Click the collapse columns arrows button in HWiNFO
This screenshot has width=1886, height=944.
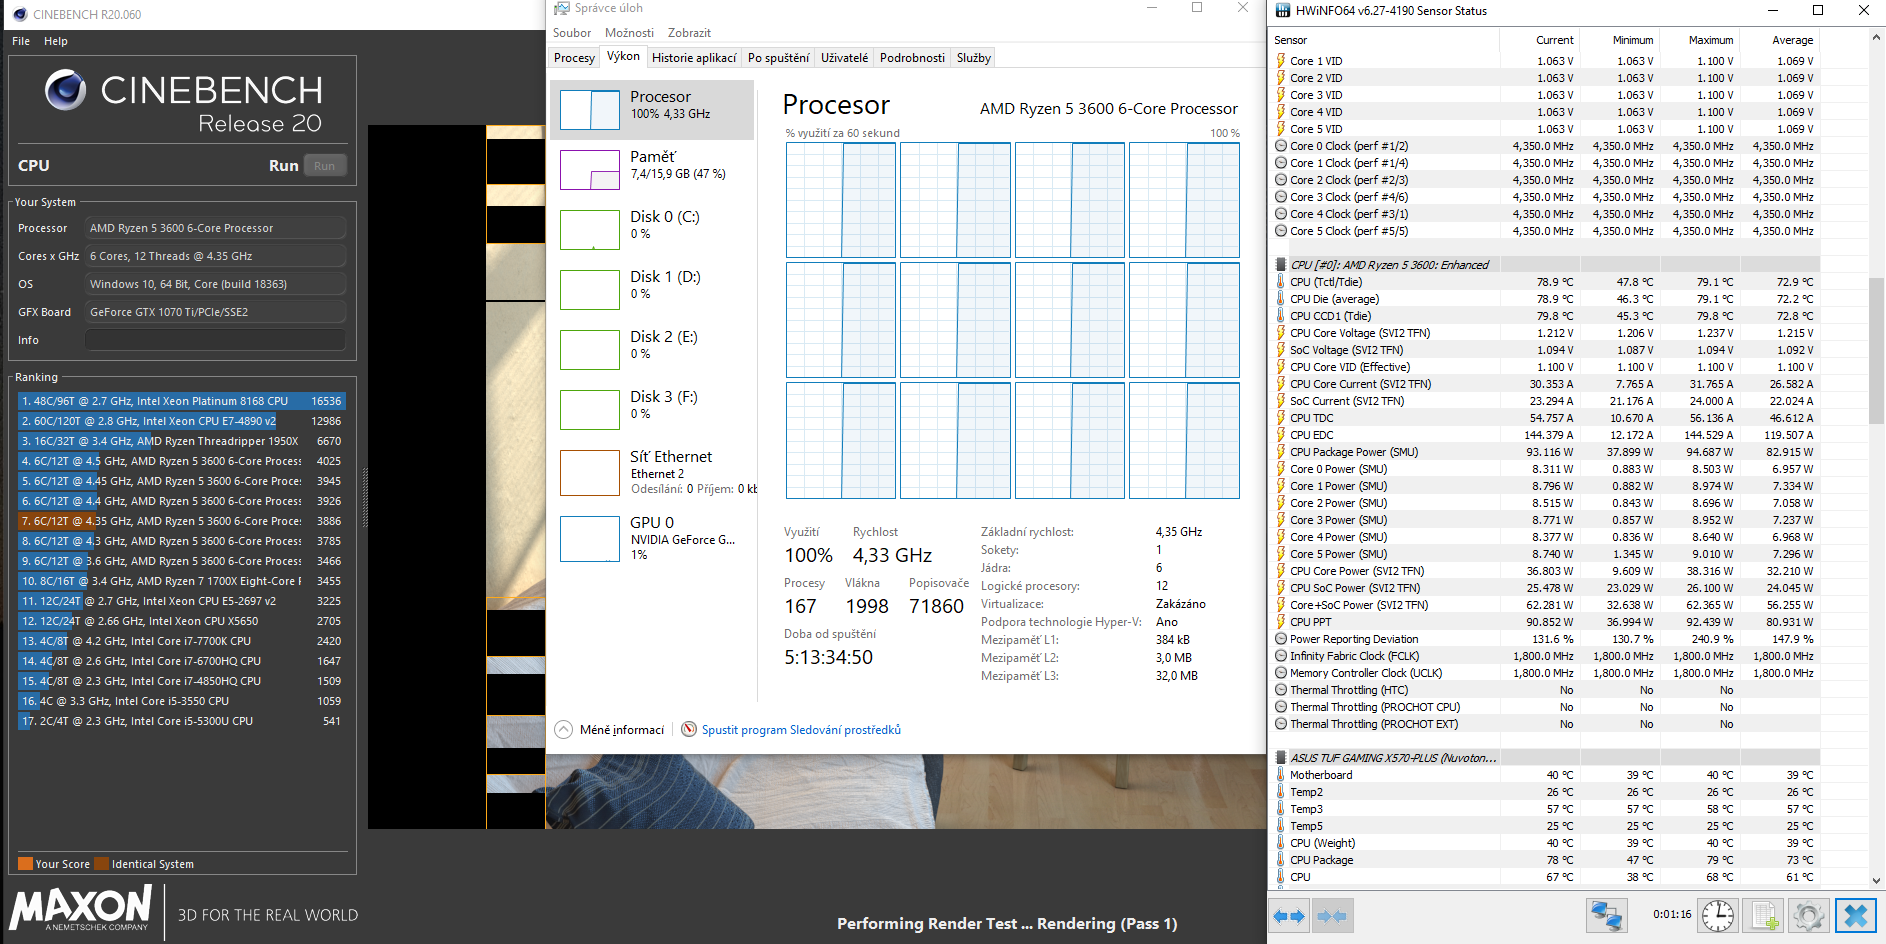tap(1331, 916)
